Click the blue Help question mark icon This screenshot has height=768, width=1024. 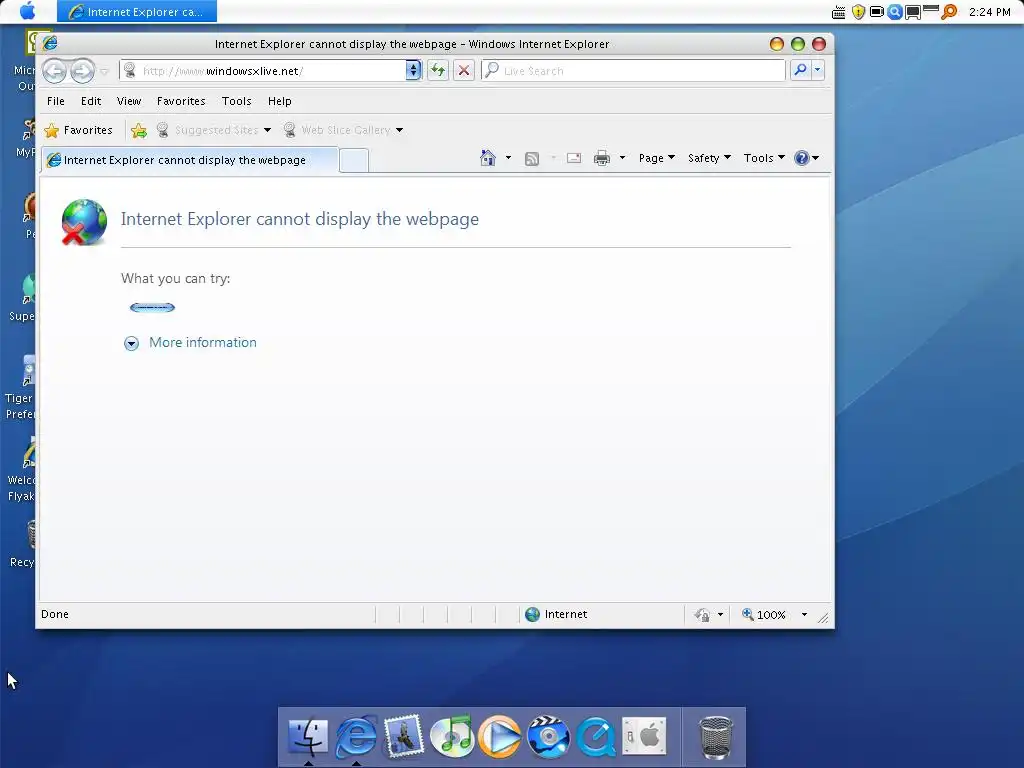pyautogui.click(x=801, y=158)
